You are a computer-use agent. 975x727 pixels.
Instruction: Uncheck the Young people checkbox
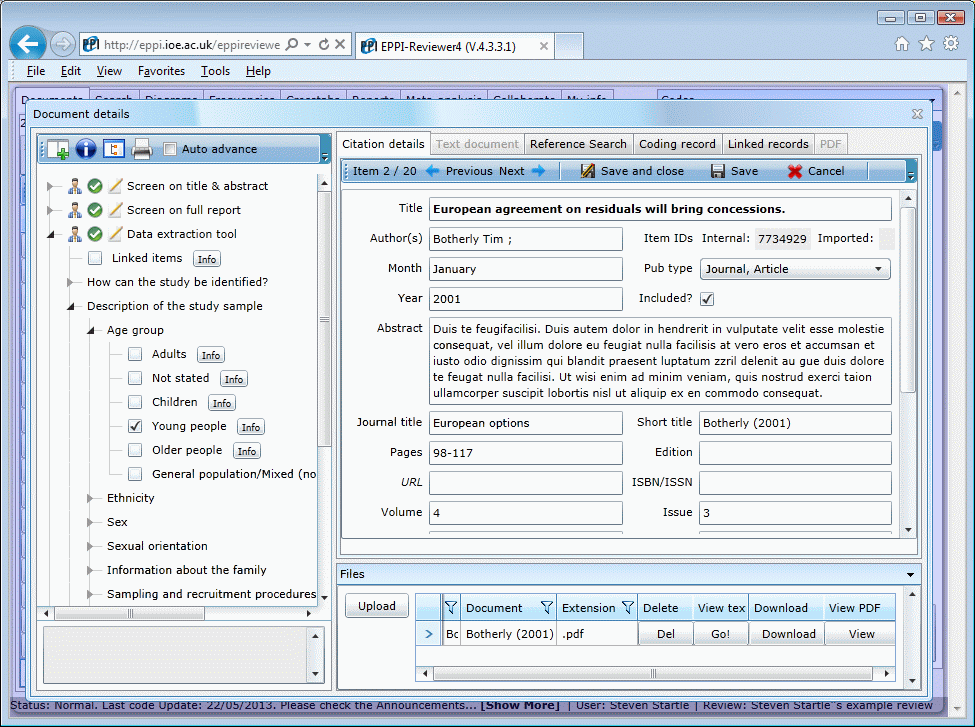coord(135,426)
